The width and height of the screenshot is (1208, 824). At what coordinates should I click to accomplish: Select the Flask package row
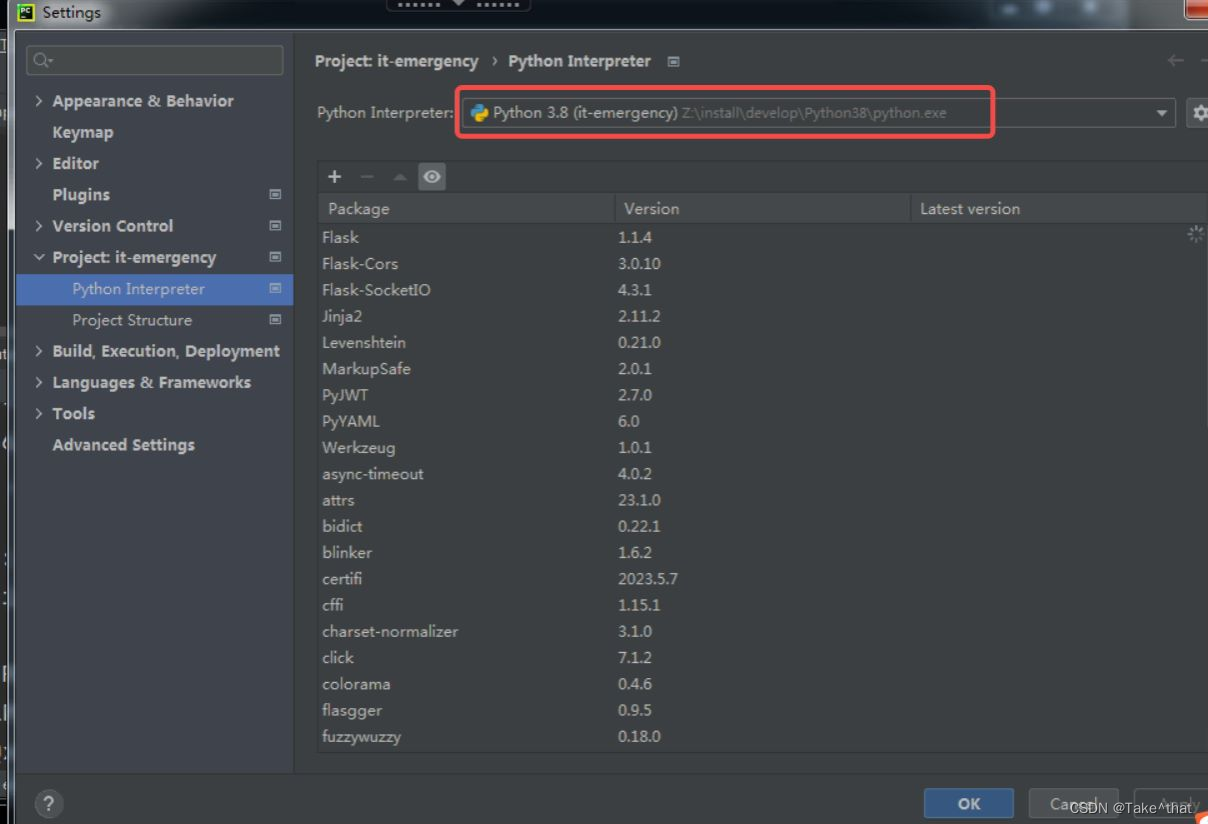click(763, 237)
